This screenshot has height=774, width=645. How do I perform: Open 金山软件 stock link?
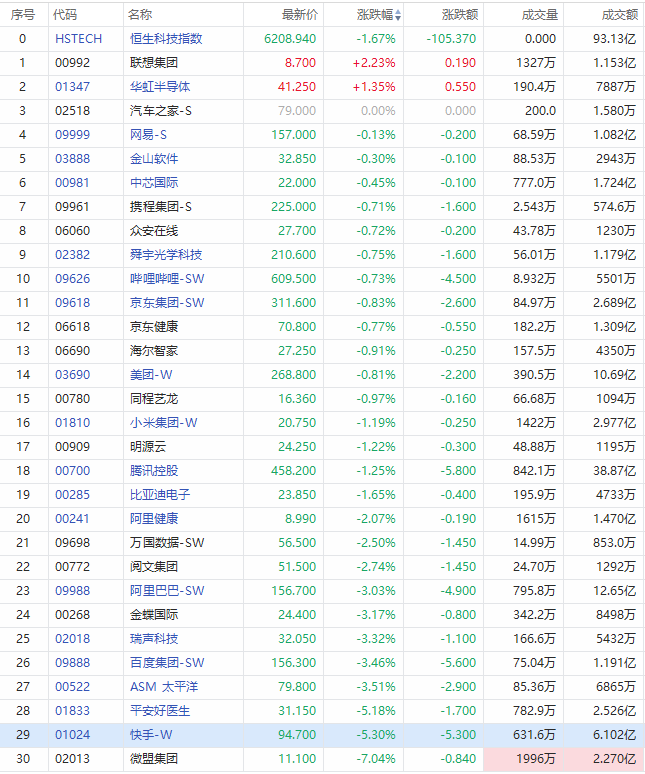[x=154, y=159]
